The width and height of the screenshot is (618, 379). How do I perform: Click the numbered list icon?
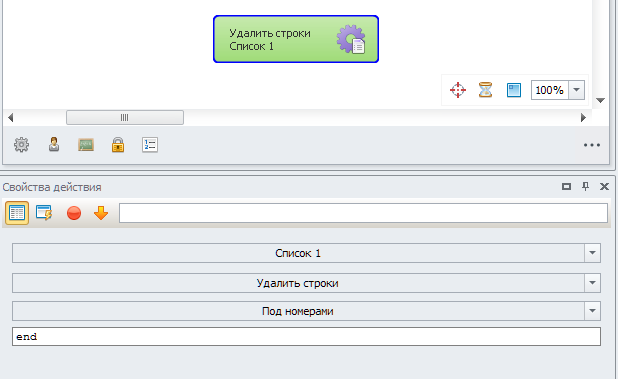tap(150, 145)
